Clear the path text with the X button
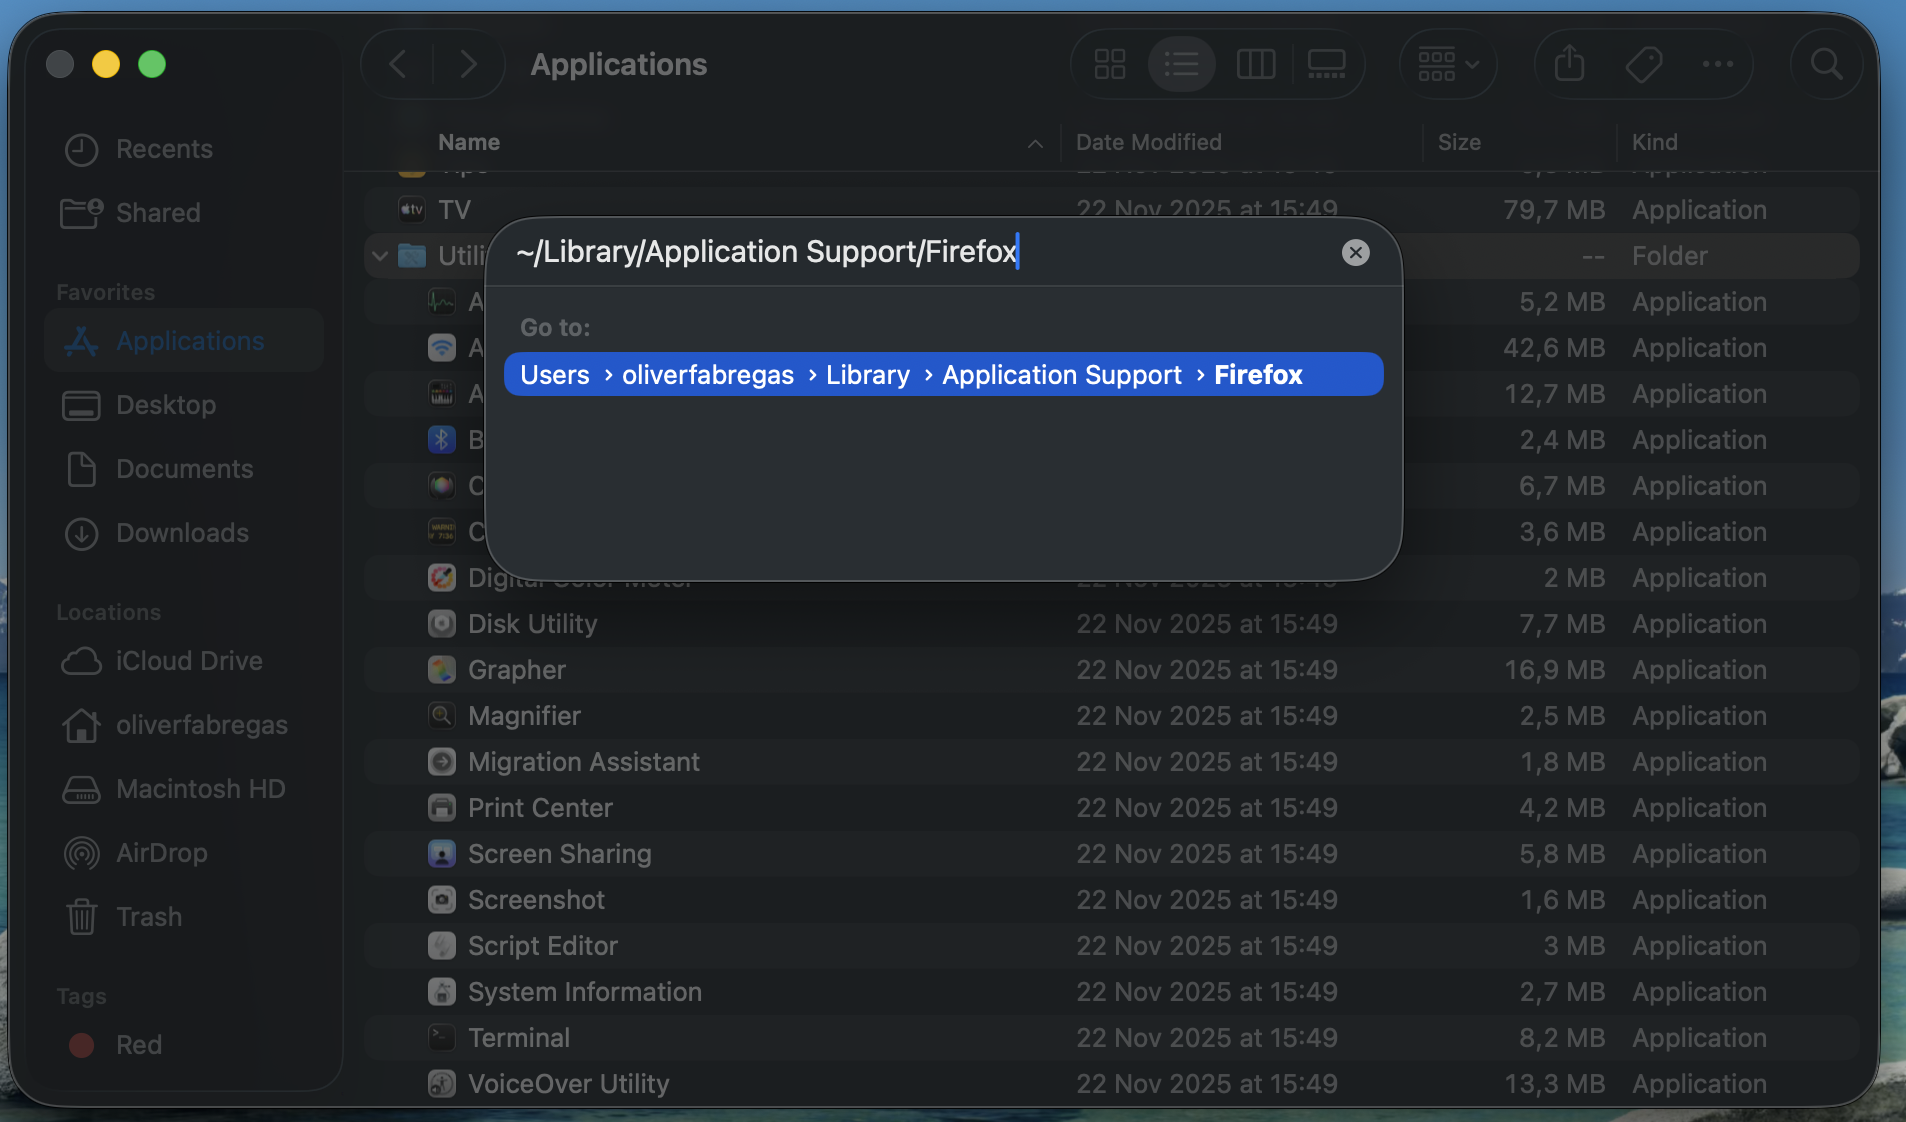Viewport: 1906px width, 1122px height. coord(1356,252)
